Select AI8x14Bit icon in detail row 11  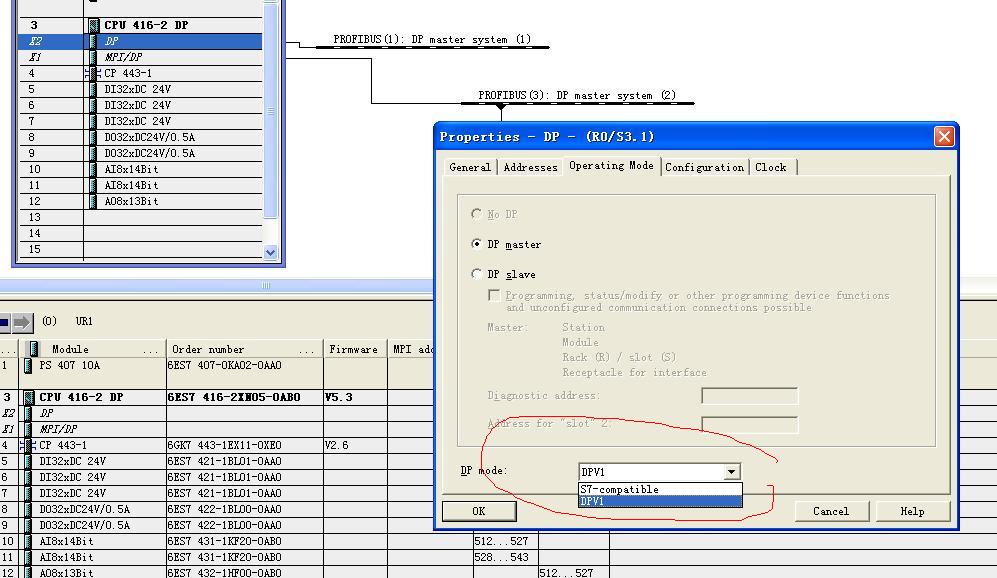(28, 557)
